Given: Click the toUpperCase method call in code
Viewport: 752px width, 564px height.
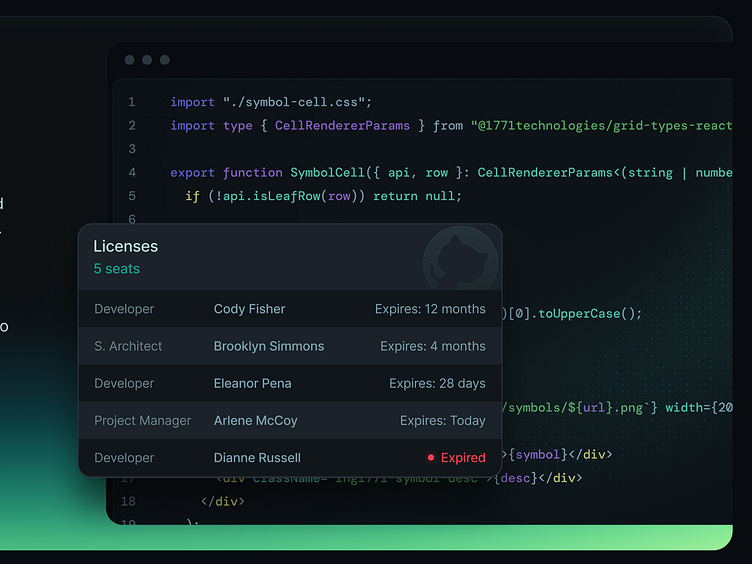Looking at the screenshot, I should click(x=579, y=313).
